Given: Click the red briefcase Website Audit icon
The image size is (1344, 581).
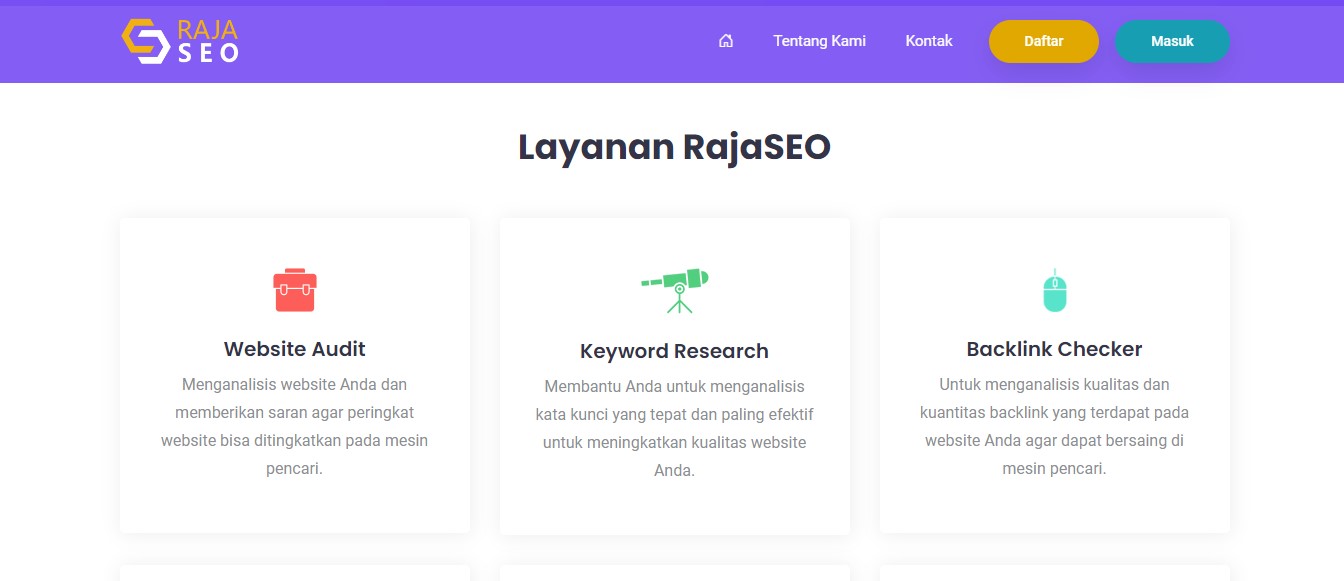Looking at the screenshot, I should point(295,290).
